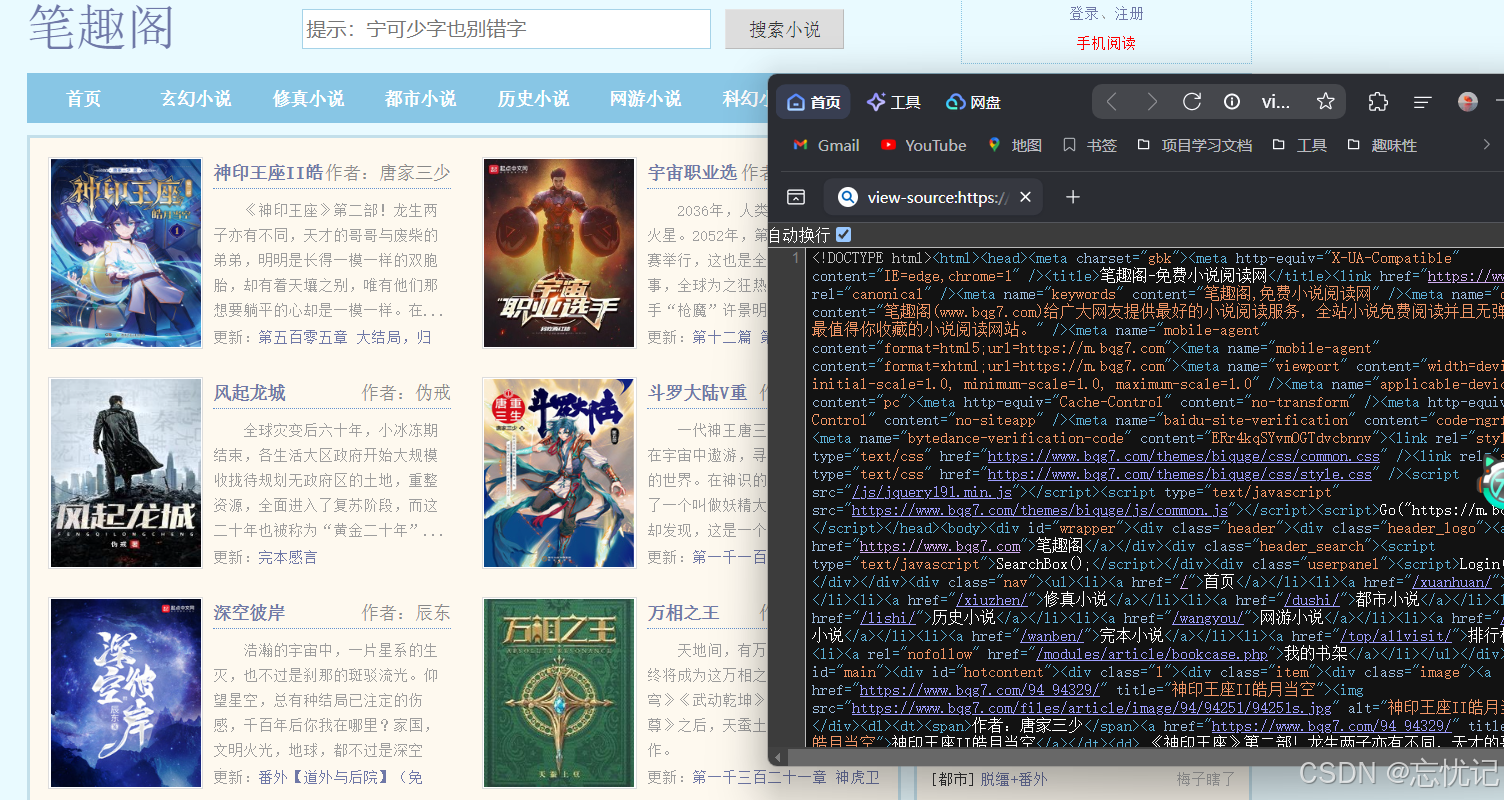1504x800 pixels.
Task: Go forward with the browser forward arrow
Action: pyautogui.click(x=1151, y=102)
